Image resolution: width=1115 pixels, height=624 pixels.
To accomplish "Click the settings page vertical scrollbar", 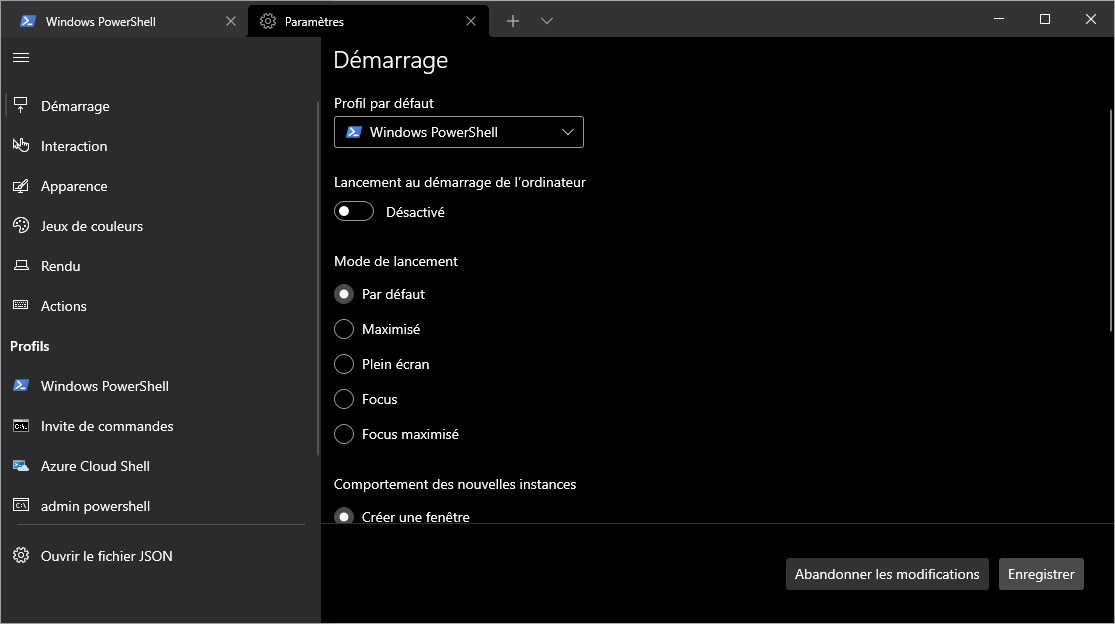I will pyautogui.click(x=1111, y=220).
